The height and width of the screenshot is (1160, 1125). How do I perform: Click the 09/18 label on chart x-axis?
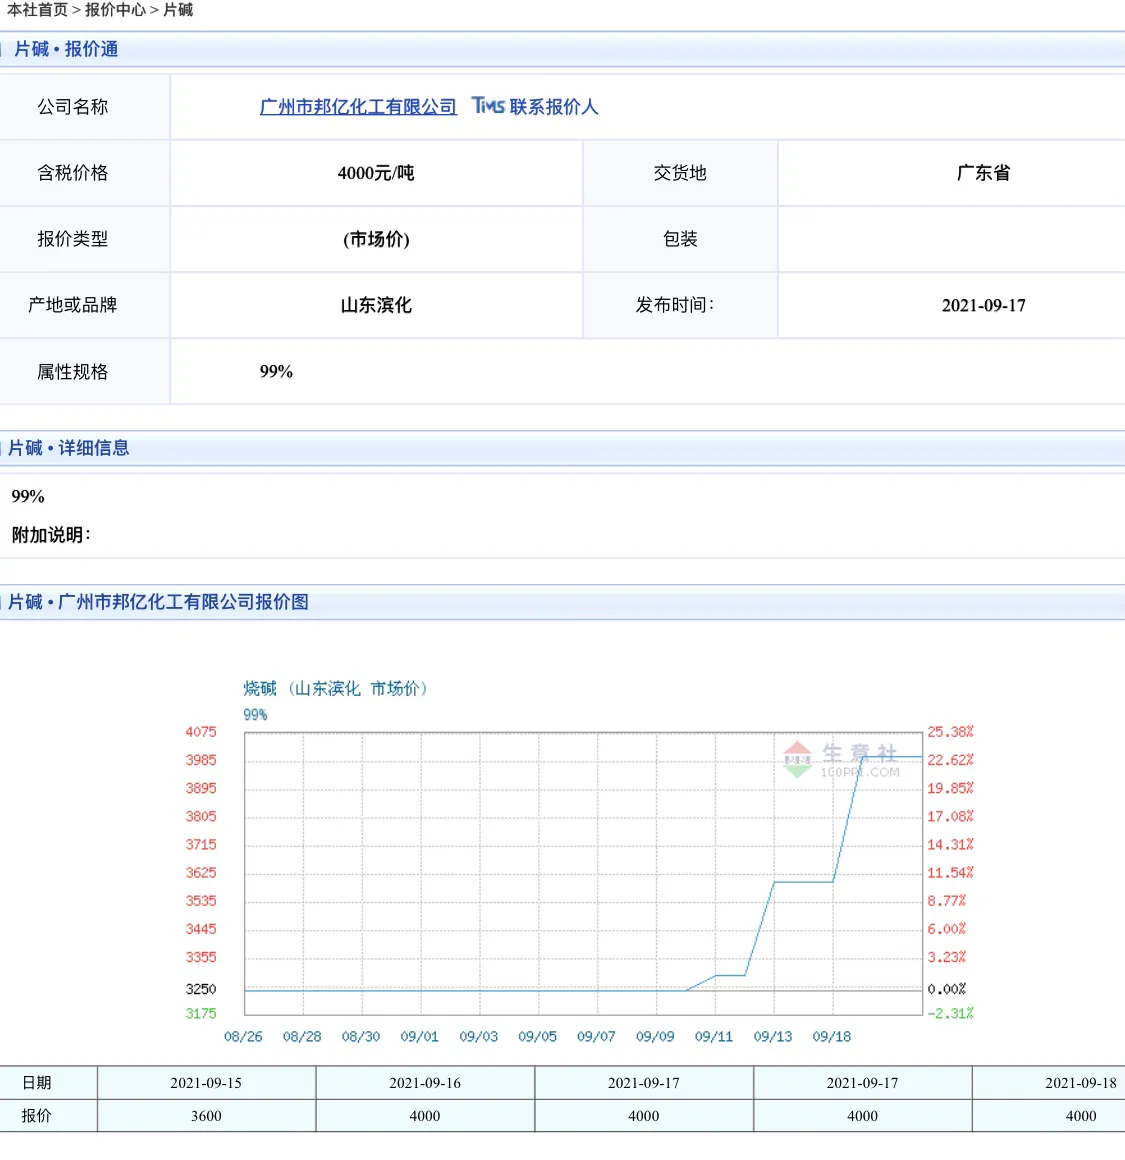pos(831,1037)
